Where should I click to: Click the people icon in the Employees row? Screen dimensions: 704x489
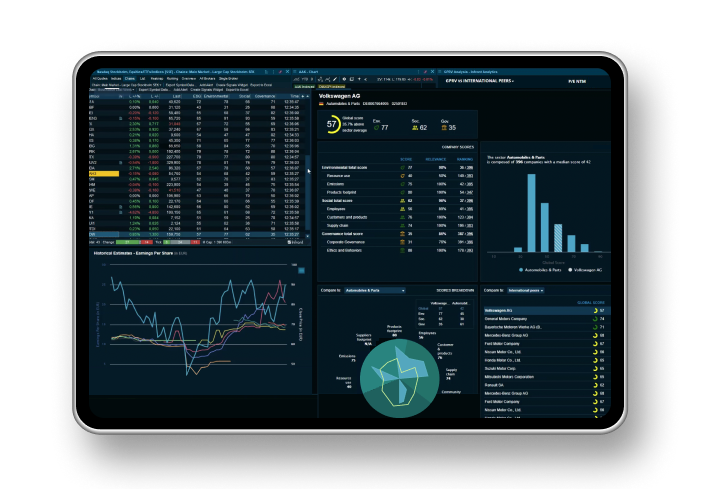[402, 209]
